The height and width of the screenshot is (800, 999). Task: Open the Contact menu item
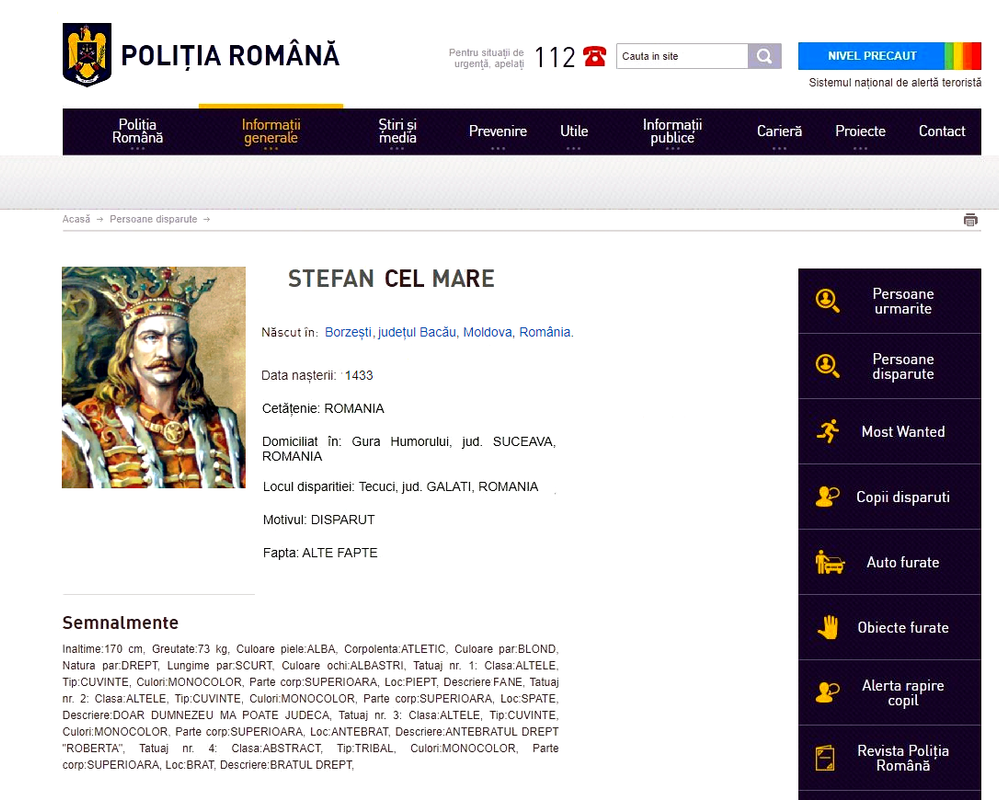942,131
